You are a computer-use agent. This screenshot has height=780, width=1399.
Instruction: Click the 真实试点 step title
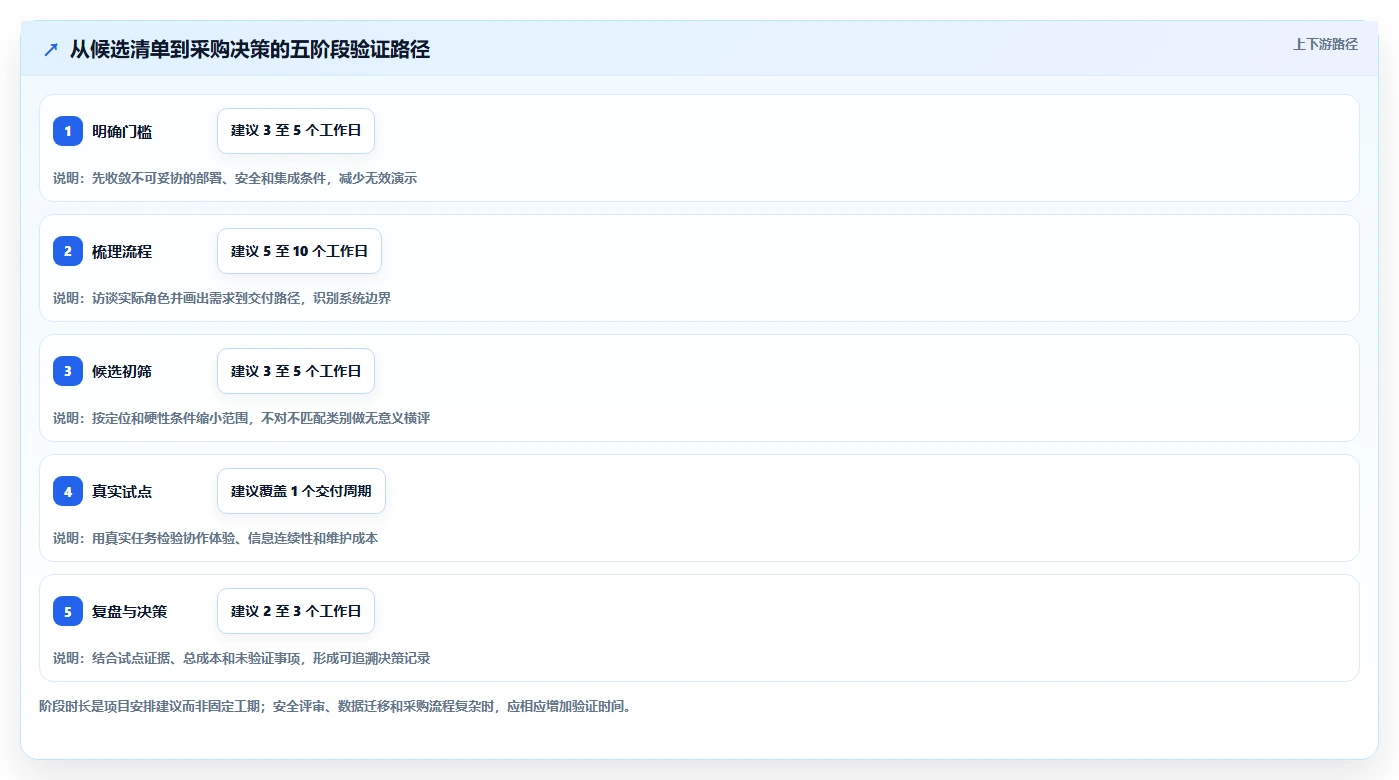point(122,491)
